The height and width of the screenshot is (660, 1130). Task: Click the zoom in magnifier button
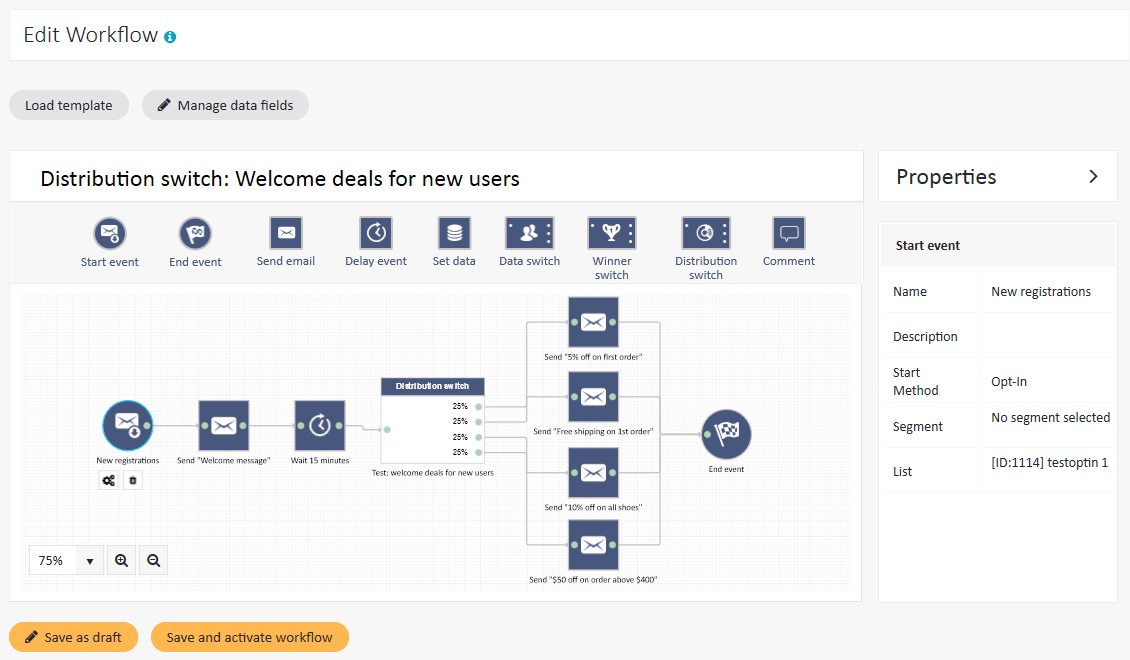point(121,561)
